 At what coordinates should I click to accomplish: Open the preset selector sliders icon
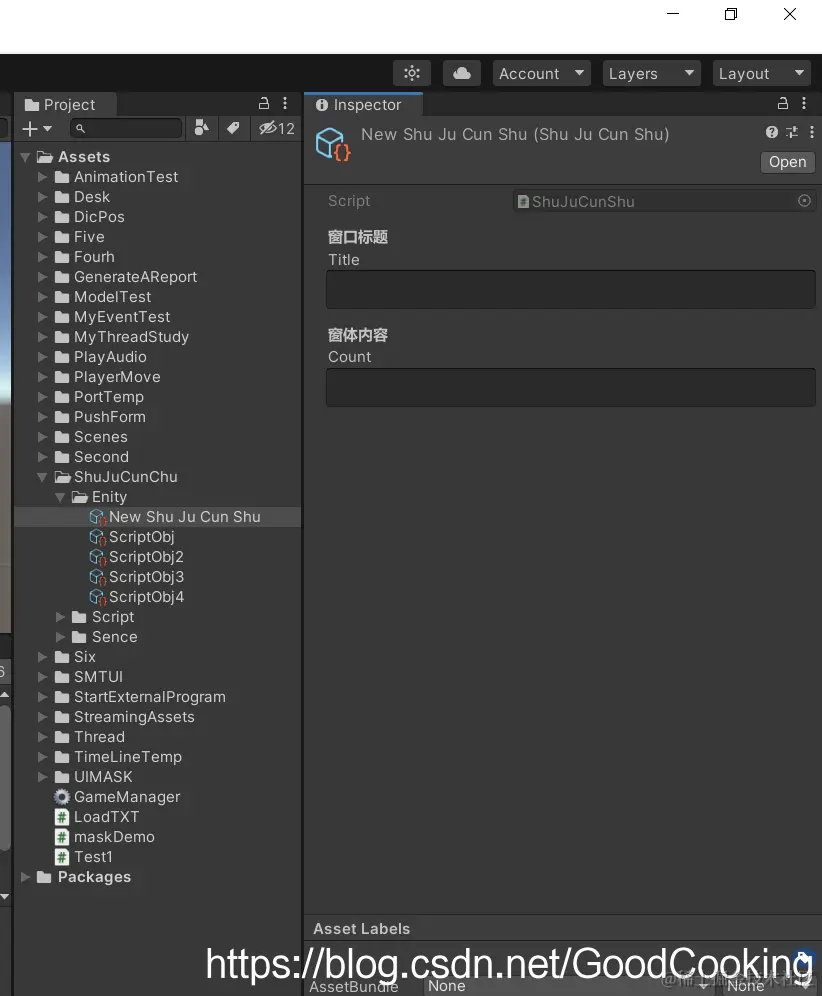click(792, 132)
